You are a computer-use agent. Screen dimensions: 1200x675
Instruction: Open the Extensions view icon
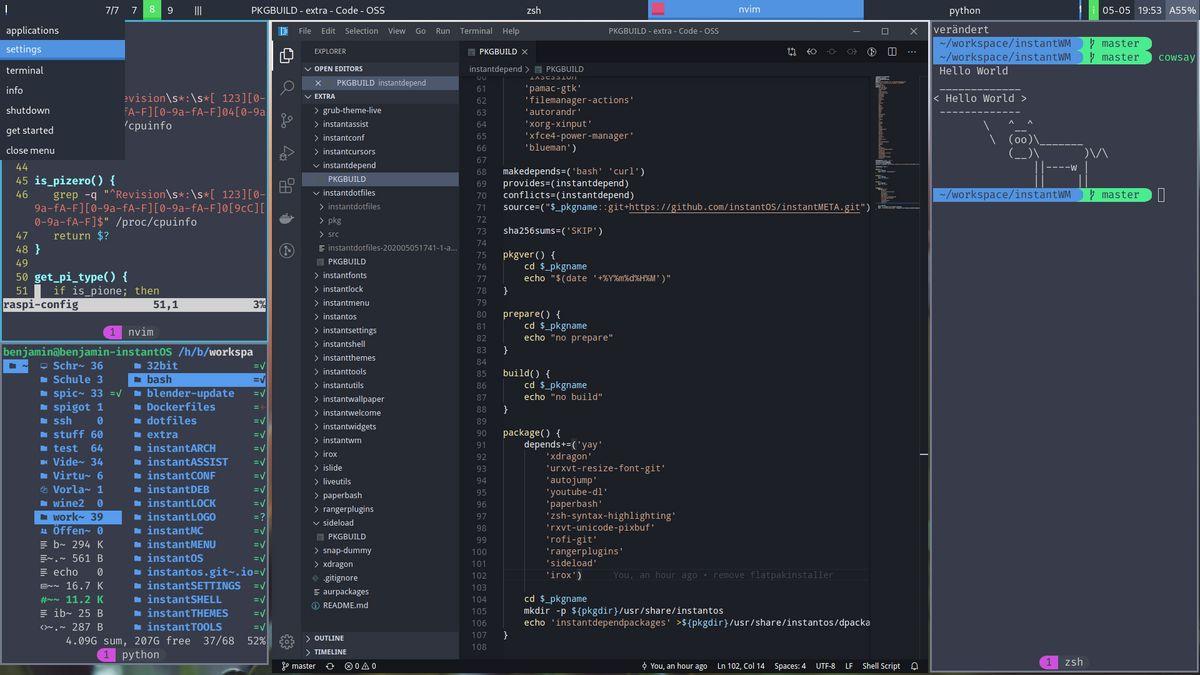pos(287,185)
